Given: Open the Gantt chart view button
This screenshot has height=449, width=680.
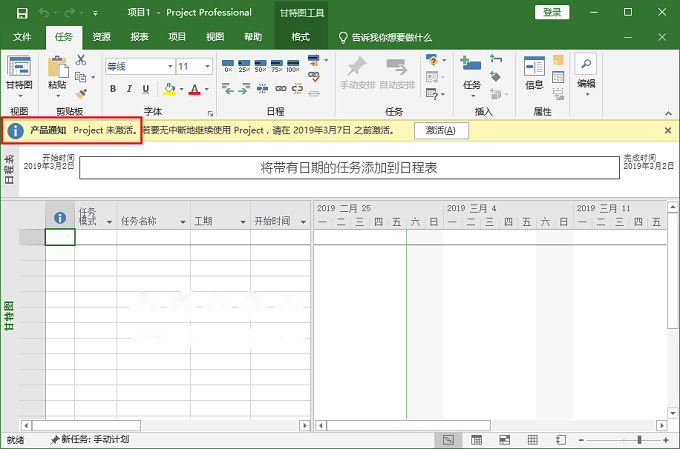Looking at the screenshot, I should (19, 76).
